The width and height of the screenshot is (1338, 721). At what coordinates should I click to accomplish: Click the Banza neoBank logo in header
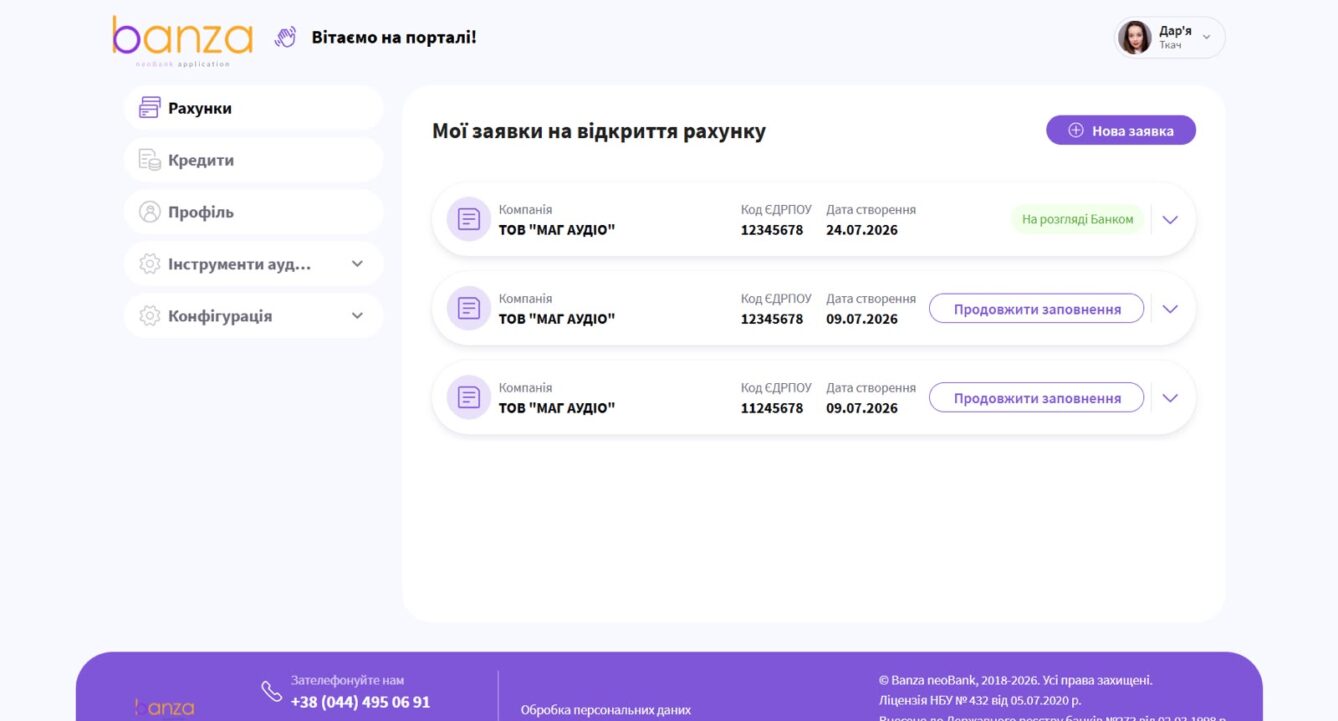183,40
